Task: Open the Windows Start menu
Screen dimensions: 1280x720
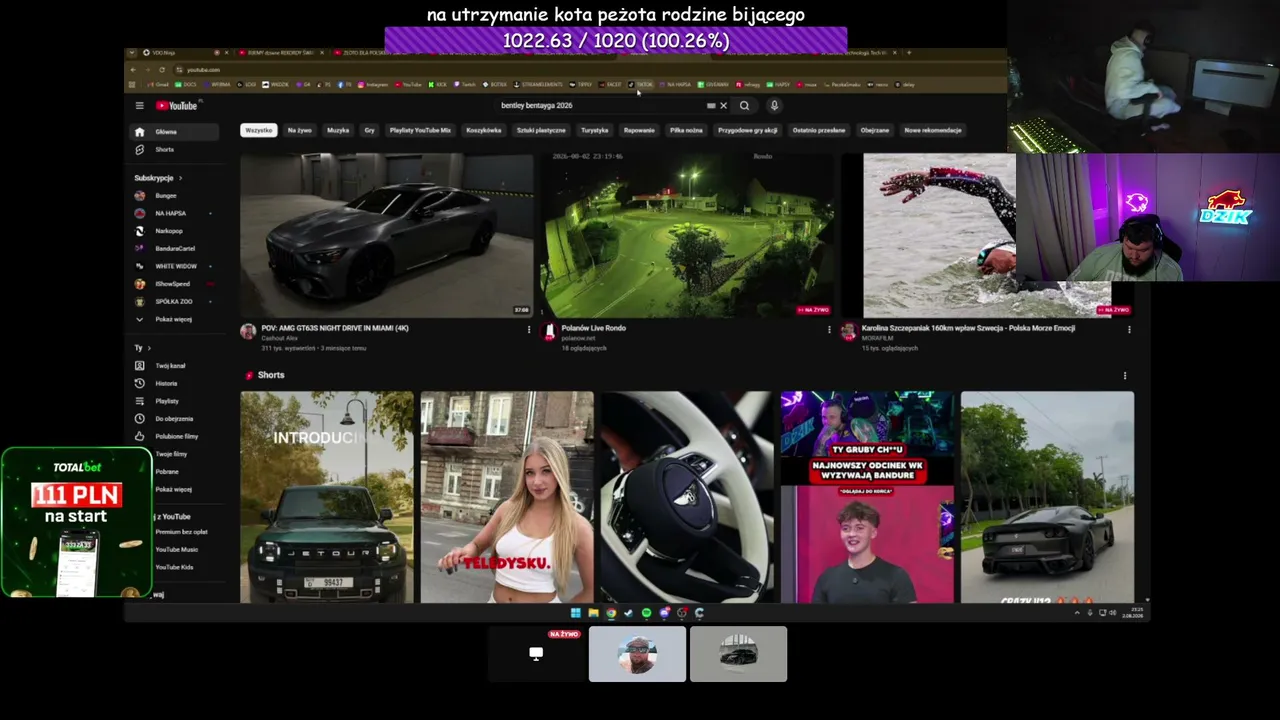Action: [x=575, y=613]
